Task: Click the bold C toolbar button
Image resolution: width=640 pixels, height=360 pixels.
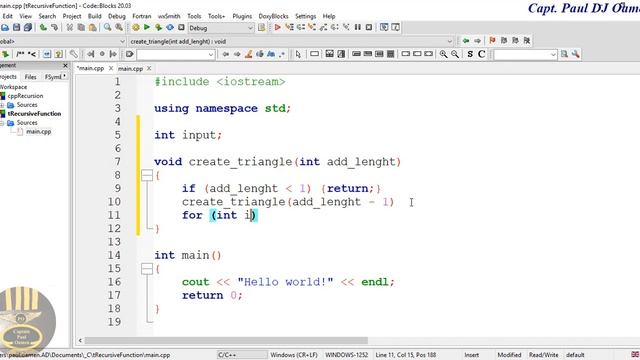Action: point(482,54)
